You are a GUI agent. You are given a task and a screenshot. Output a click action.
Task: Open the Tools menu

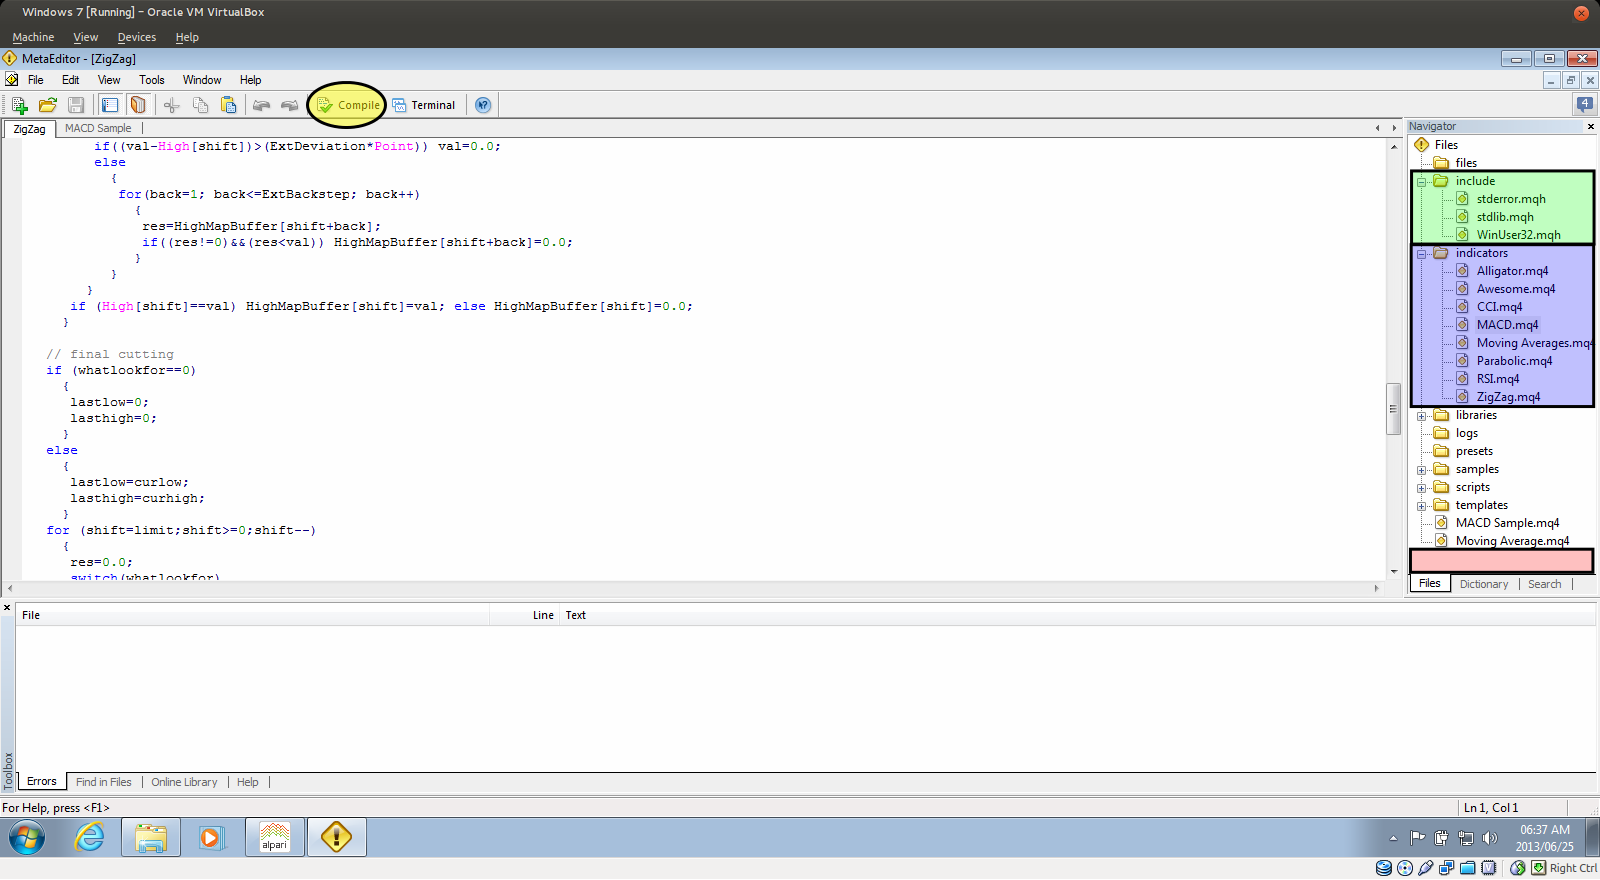152,80
